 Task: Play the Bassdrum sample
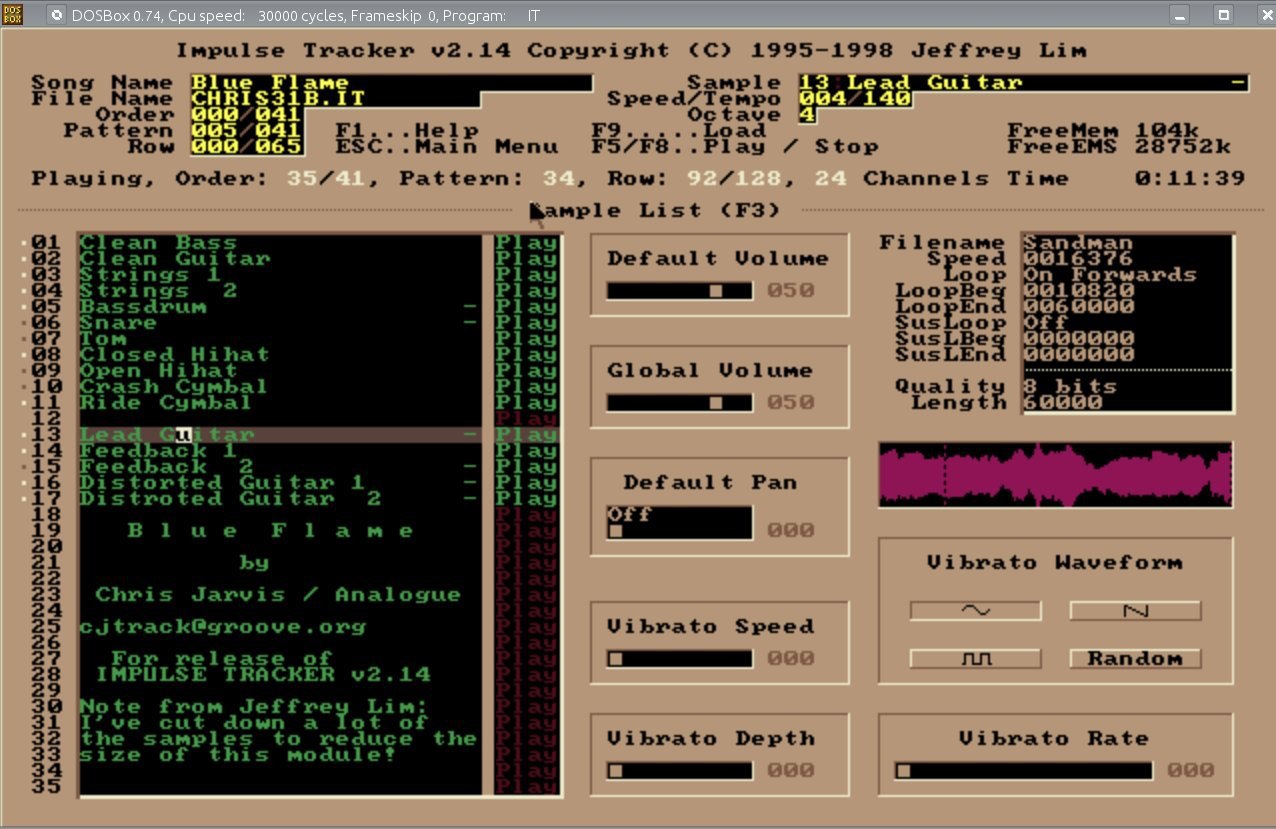tap(527, 307)
